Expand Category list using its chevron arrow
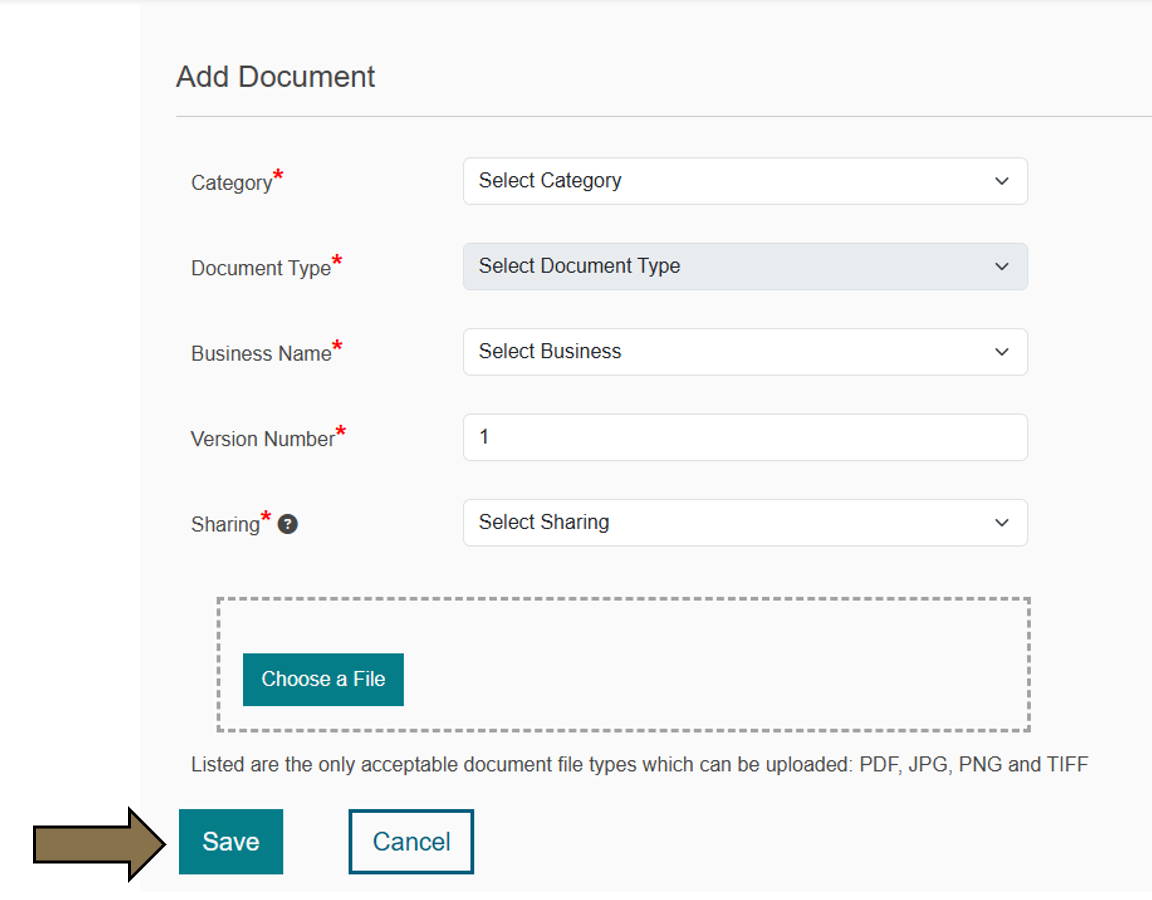 pyautogui.click(x=1002, y=181)
